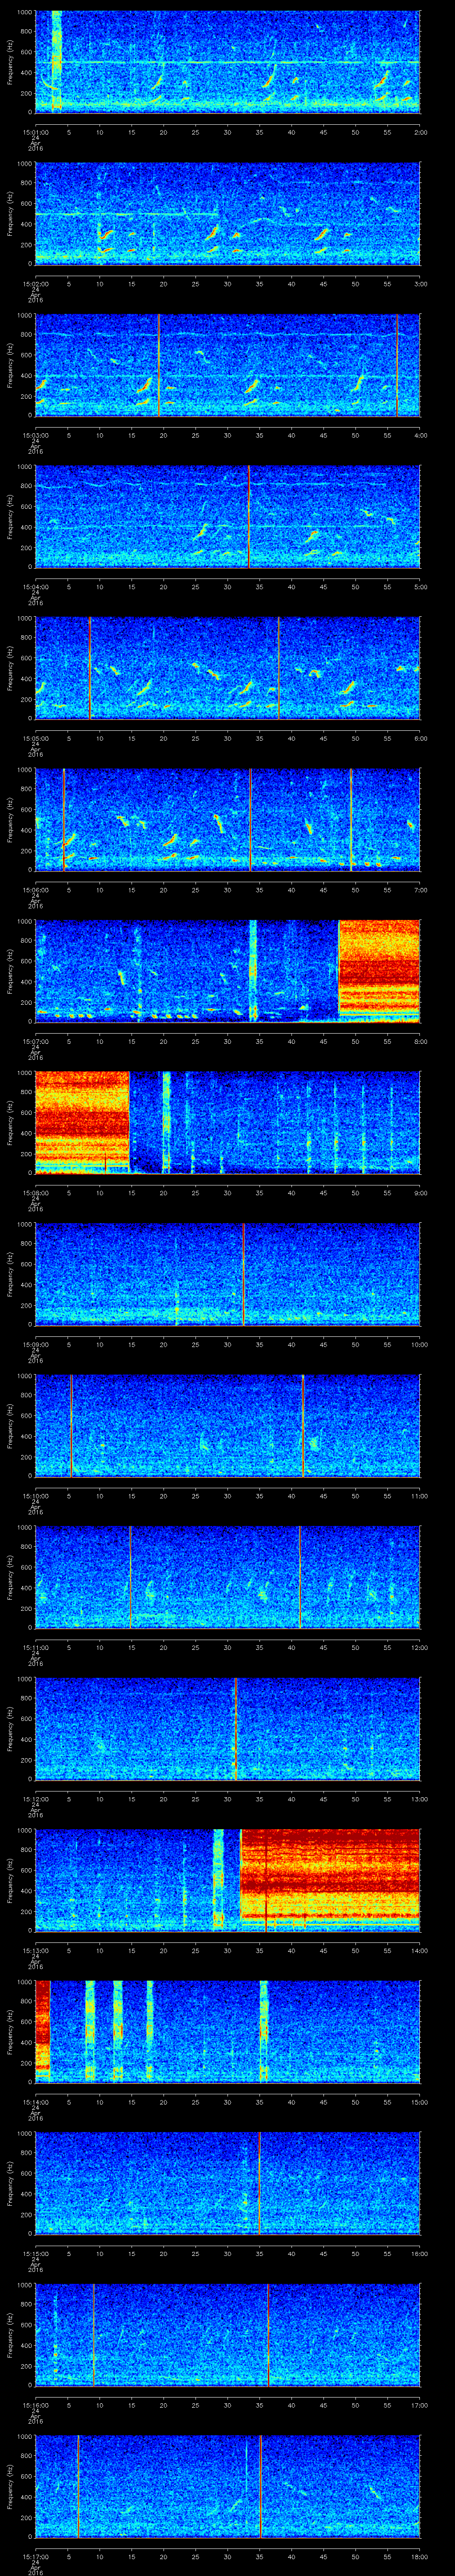Click the 15:14:00 time label
The image size is (455, 2576).
[35, 2101]
